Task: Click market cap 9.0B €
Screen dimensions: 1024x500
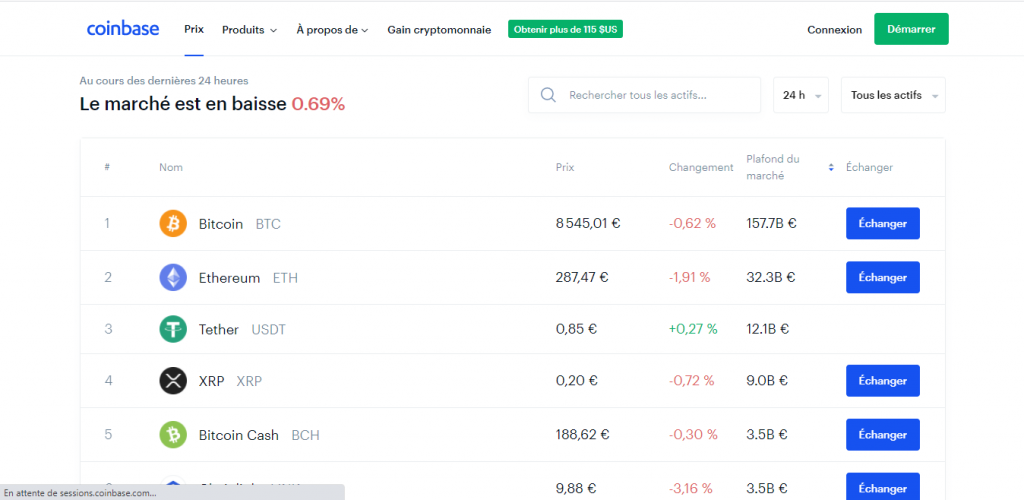Action: pyautogui.click(x=767, y=381)
